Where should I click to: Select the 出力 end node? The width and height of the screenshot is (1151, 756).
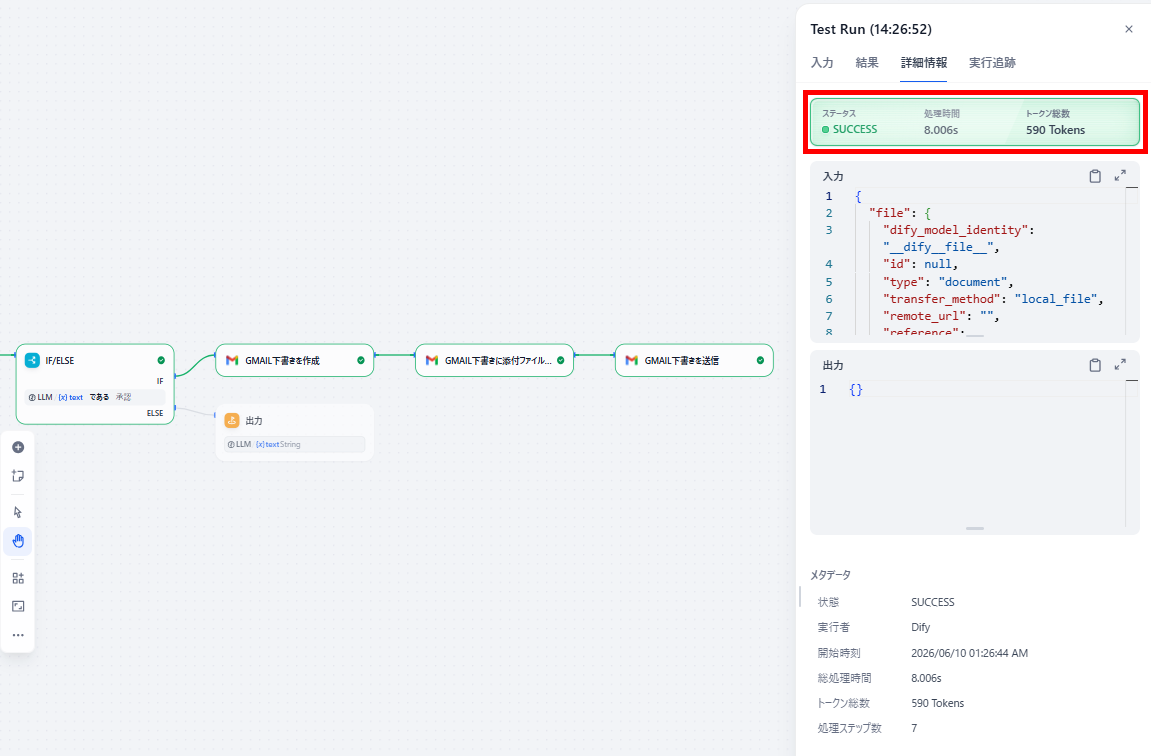(x=294, y=432)
